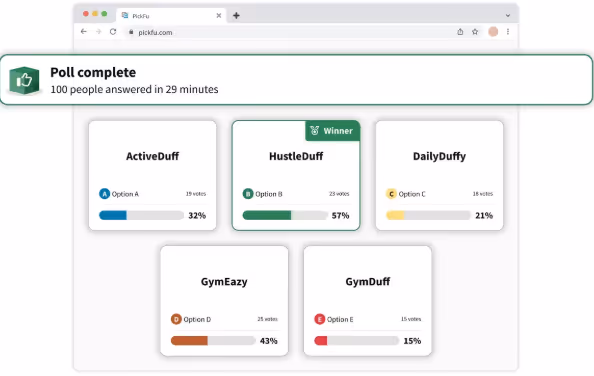Viewport: 594px width, 376px height.
Task: Open the GymDuff card title
Action: click(367, 282)
